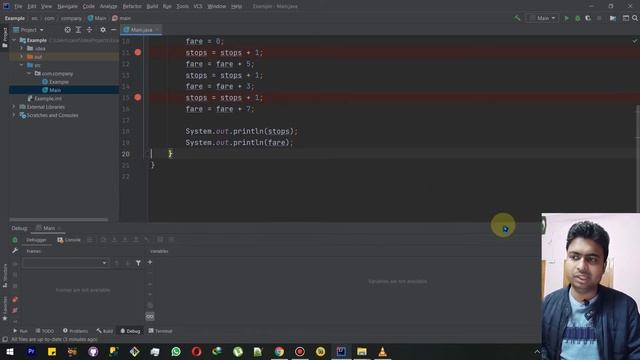
Task: Expand Scratches and Consoles node
Action: tap(14, 115)
